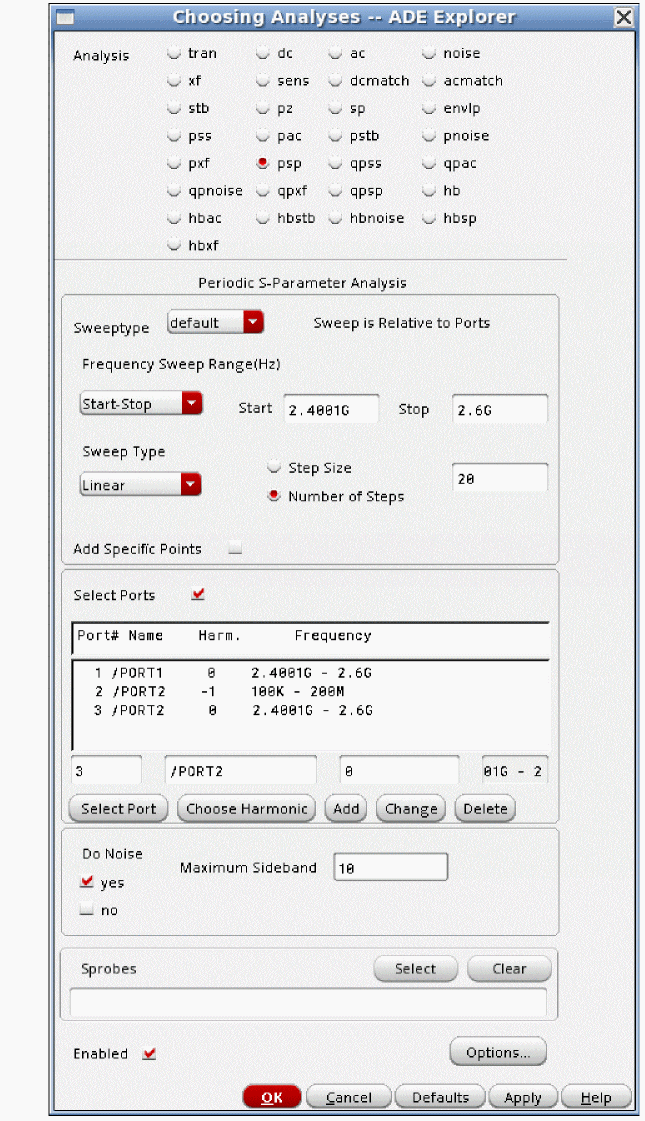Click Choose Harmonic button
The width and height of the screenshot is (645, 1121).
pyautogui.click(x=246, y=809)
